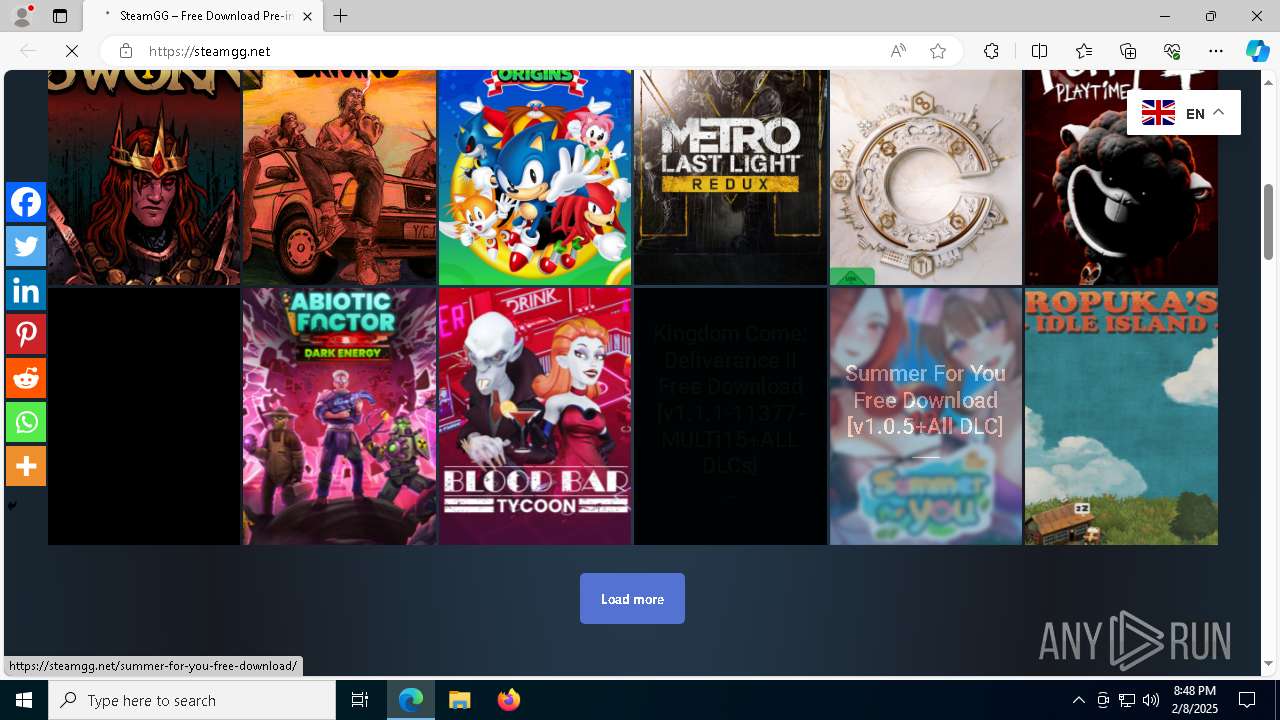Hide the social share sidebar arrow
This screenshot has height=720, width=1280.
(x=12, y=505)
